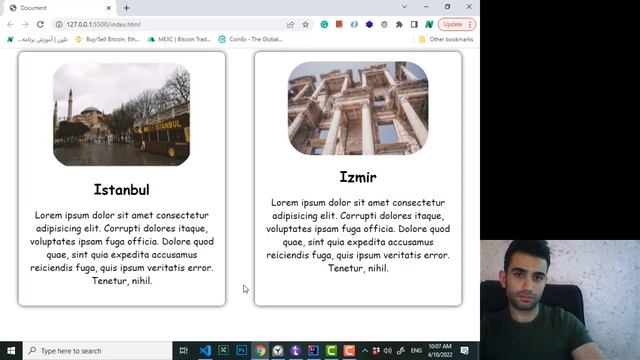The width and height of the screenshot is (640, 360).
Task: Open the clock app icon on taskbar
Action: 278,351
